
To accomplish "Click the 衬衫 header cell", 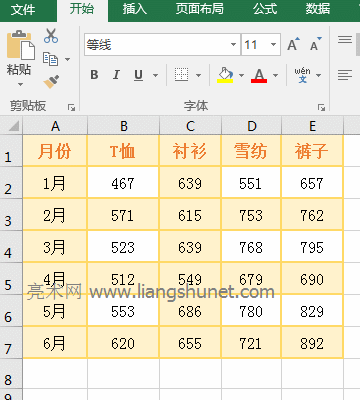I will (x=190, y=151).
